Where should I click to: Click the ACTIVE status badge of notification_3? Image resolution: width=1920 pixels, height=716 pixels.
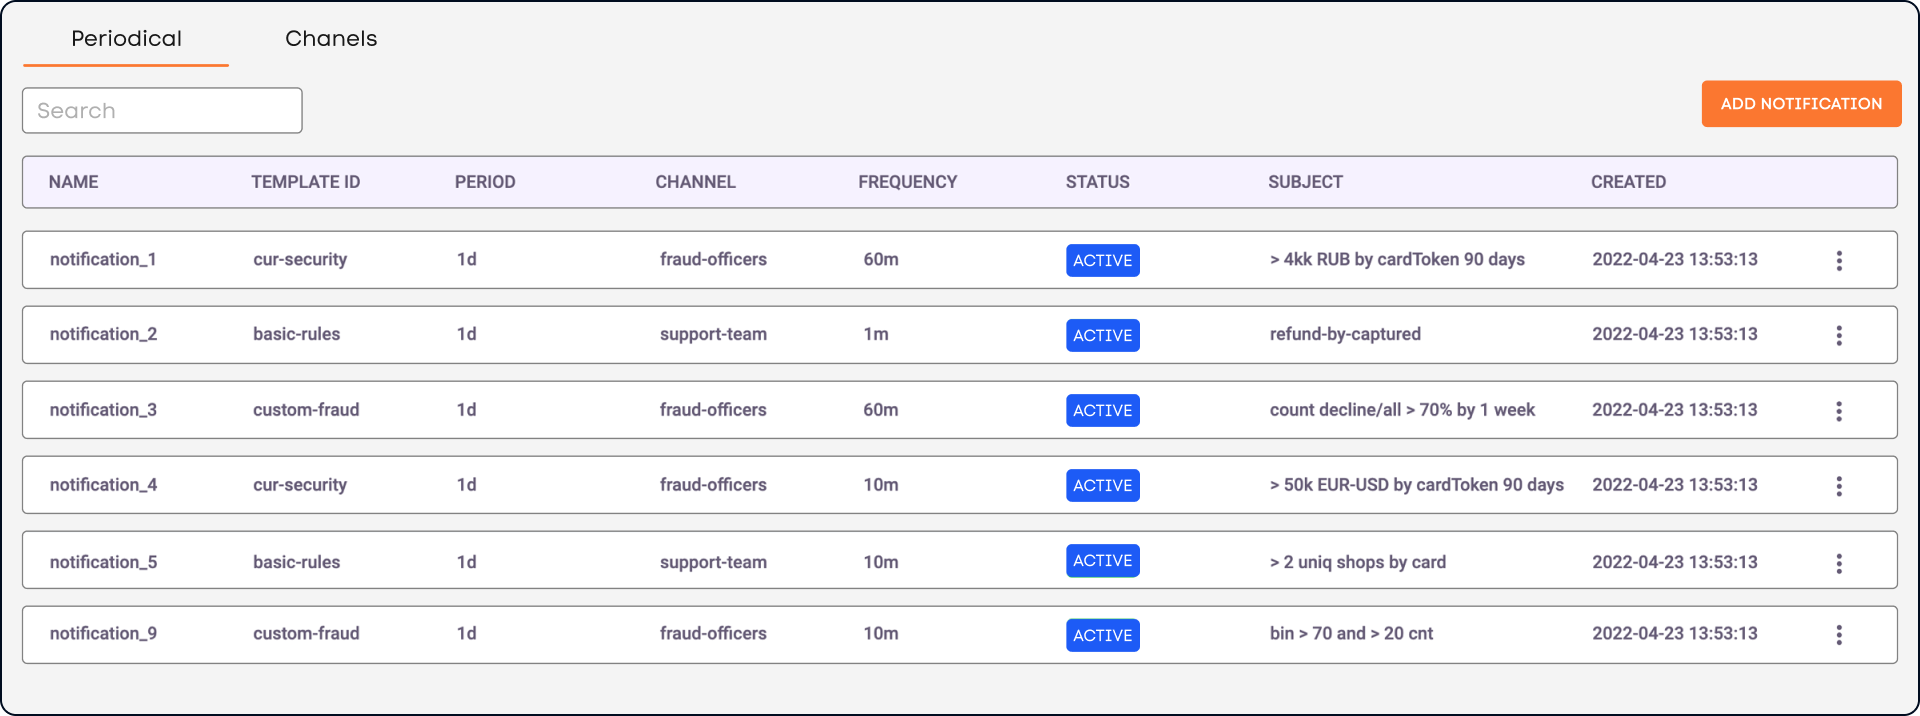point(1102,411)
